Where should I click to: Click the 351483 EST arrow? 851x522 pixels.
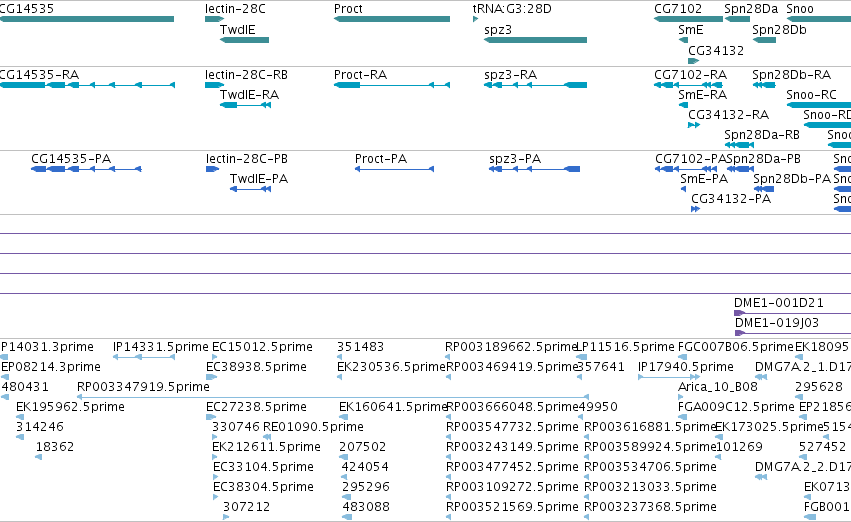click(x=340, y=357)
